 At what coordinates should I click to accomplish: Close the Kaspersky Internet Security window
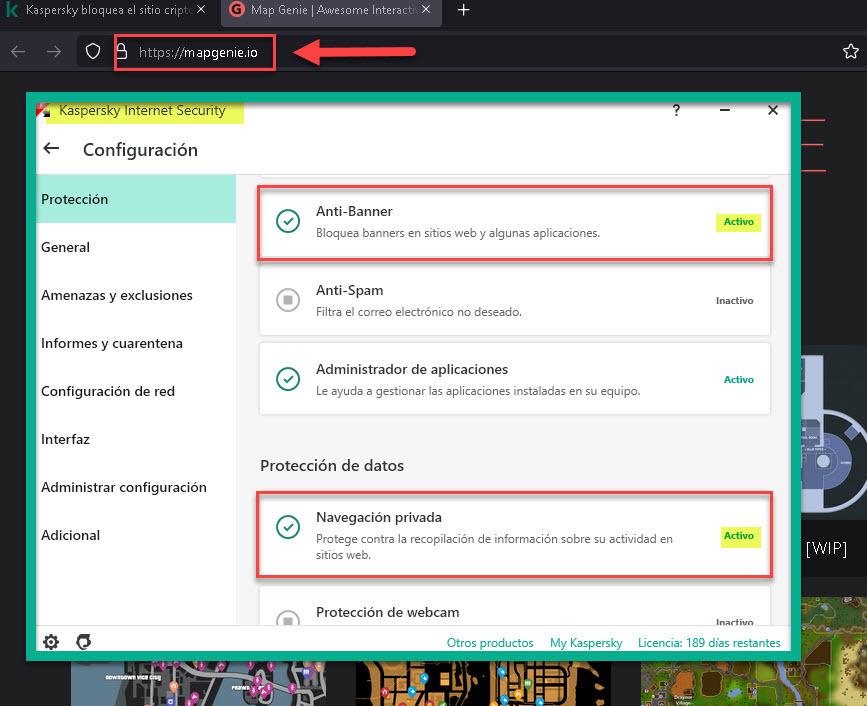tap(773, 111)
